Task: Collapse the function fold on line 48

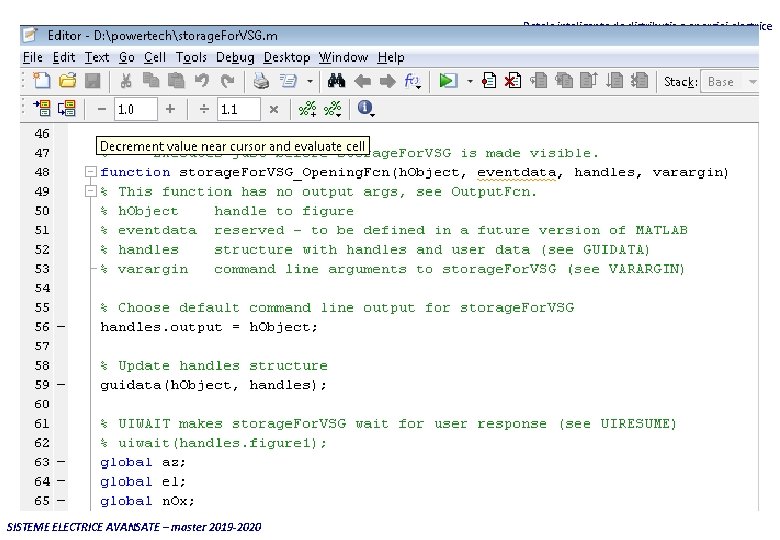Action: click(91, 172)
